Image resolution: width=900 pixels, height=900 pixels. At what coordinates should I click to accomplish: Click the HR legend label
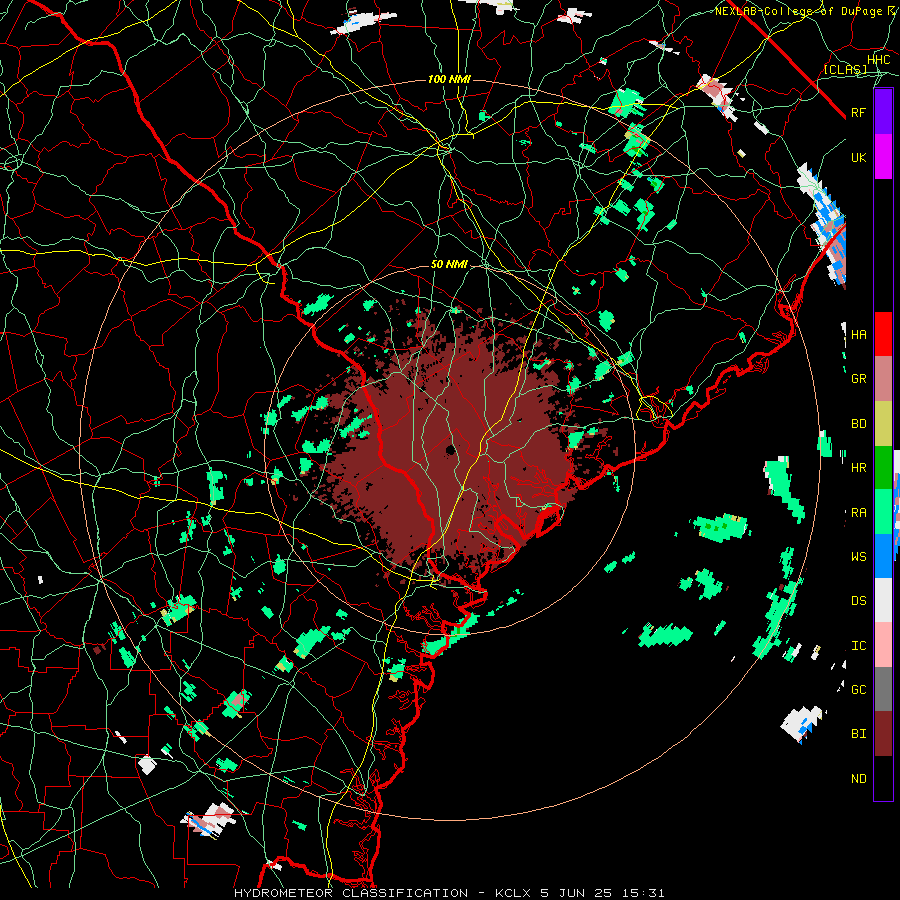point(859,468)
